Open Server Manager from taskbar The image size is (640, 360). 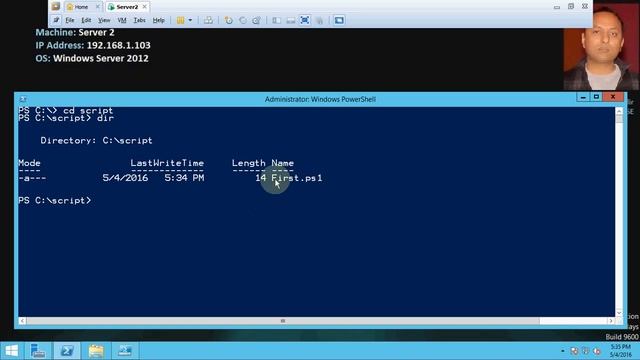[38, 351]
